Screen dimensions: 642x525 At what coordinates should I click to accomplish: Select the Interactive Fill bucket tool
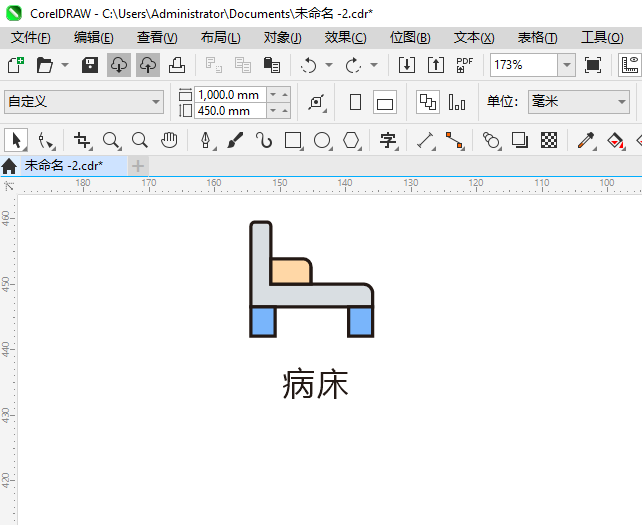(x=615, y=140)
